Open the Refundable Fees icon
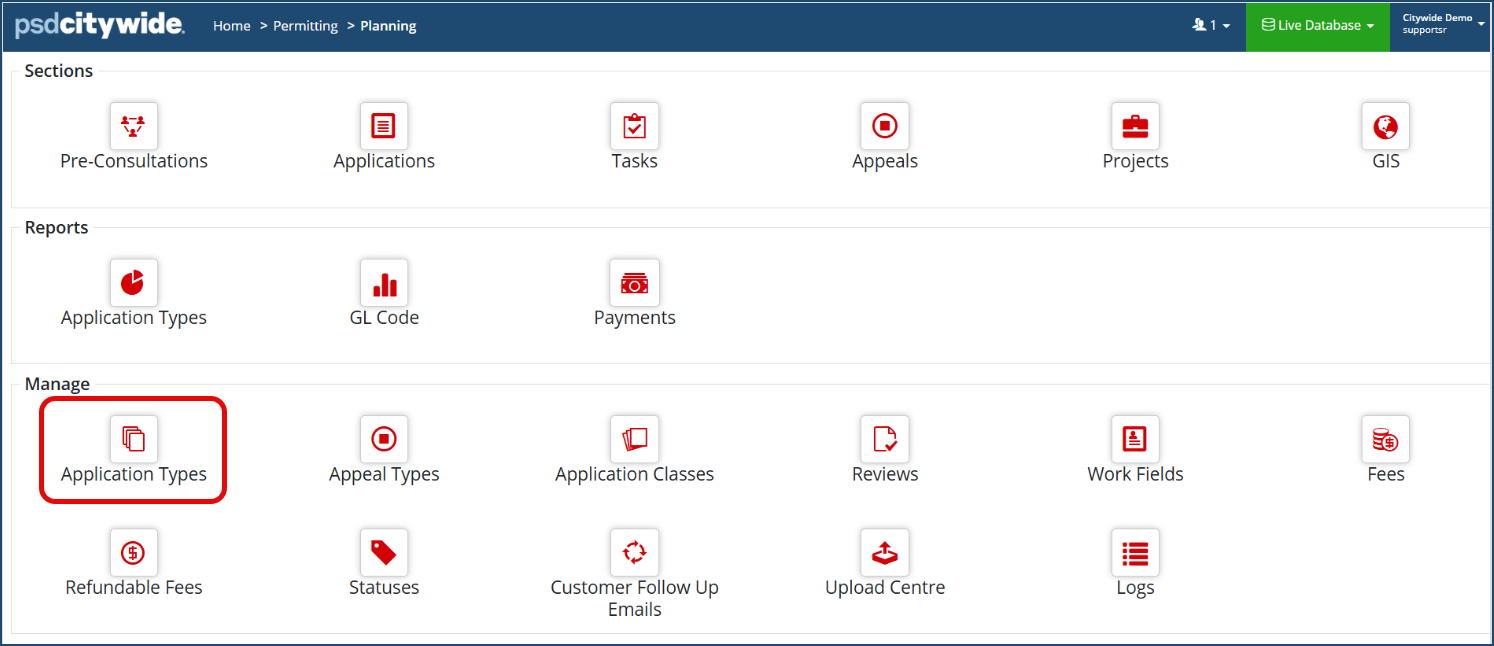 [134, 553]
